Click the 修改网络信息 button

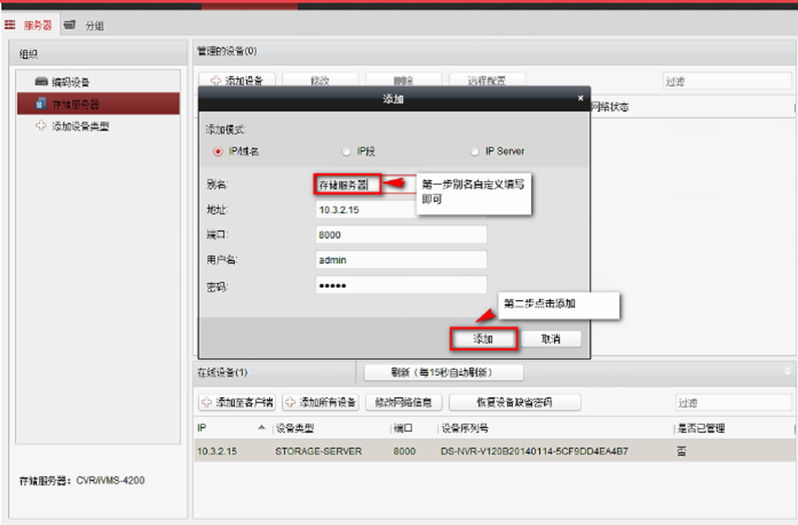click(x=404, y=402)
